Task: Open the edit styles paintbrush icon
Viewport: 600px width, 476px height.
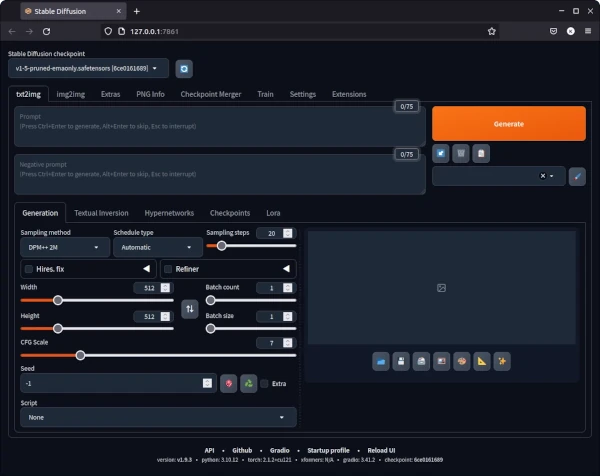Action: [x=577, y=176]
